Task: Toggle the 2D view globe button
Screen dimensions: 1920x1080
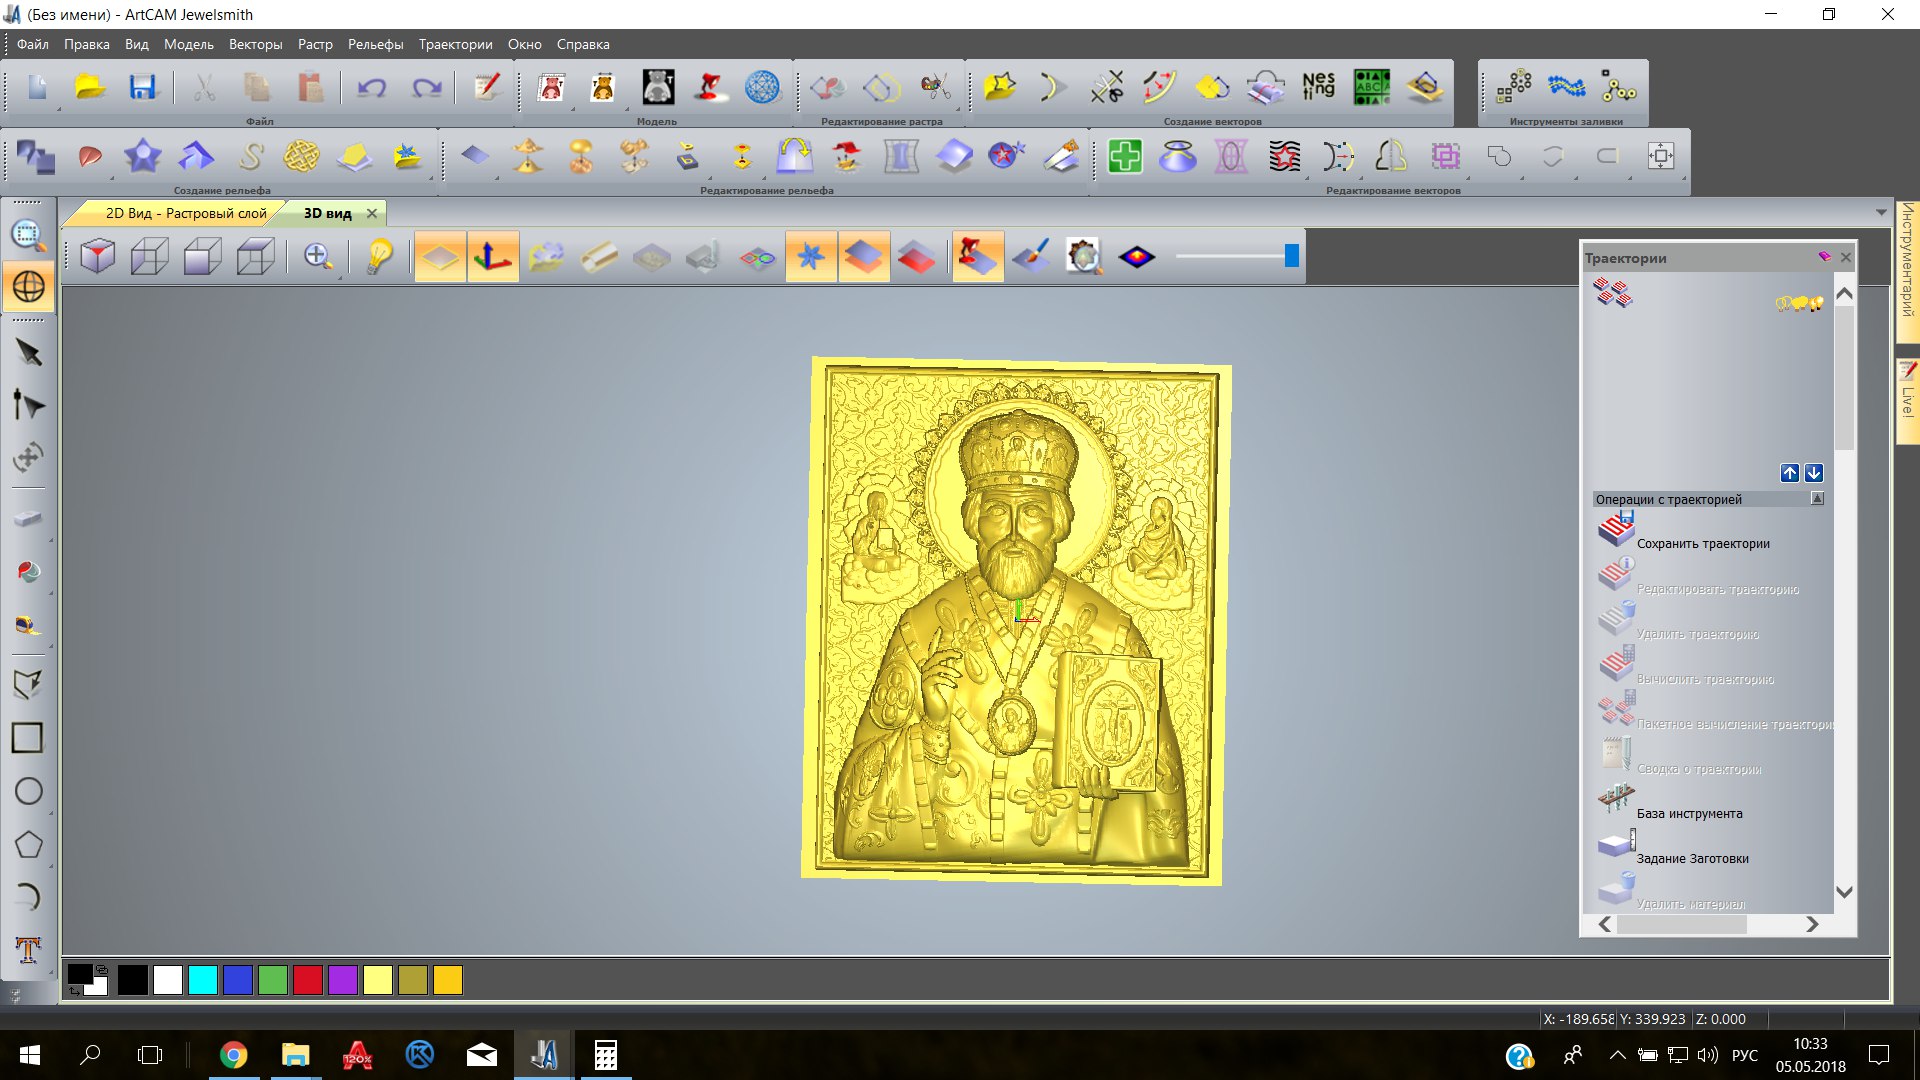Action: click(x=28, y=287)
